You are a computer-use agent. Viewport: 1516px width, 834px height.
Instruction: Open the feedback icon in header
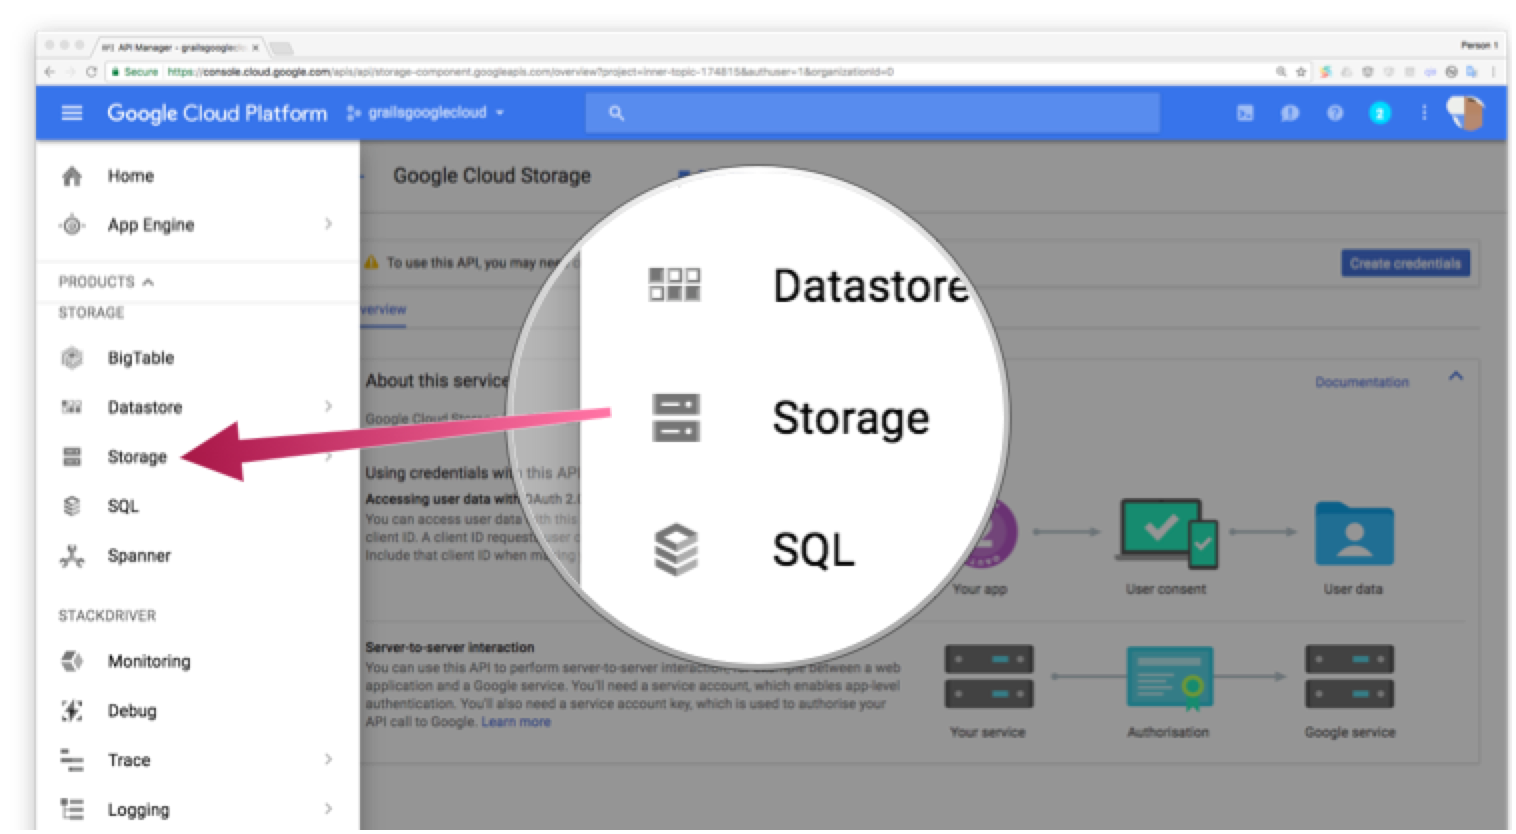click(1290, 113)
